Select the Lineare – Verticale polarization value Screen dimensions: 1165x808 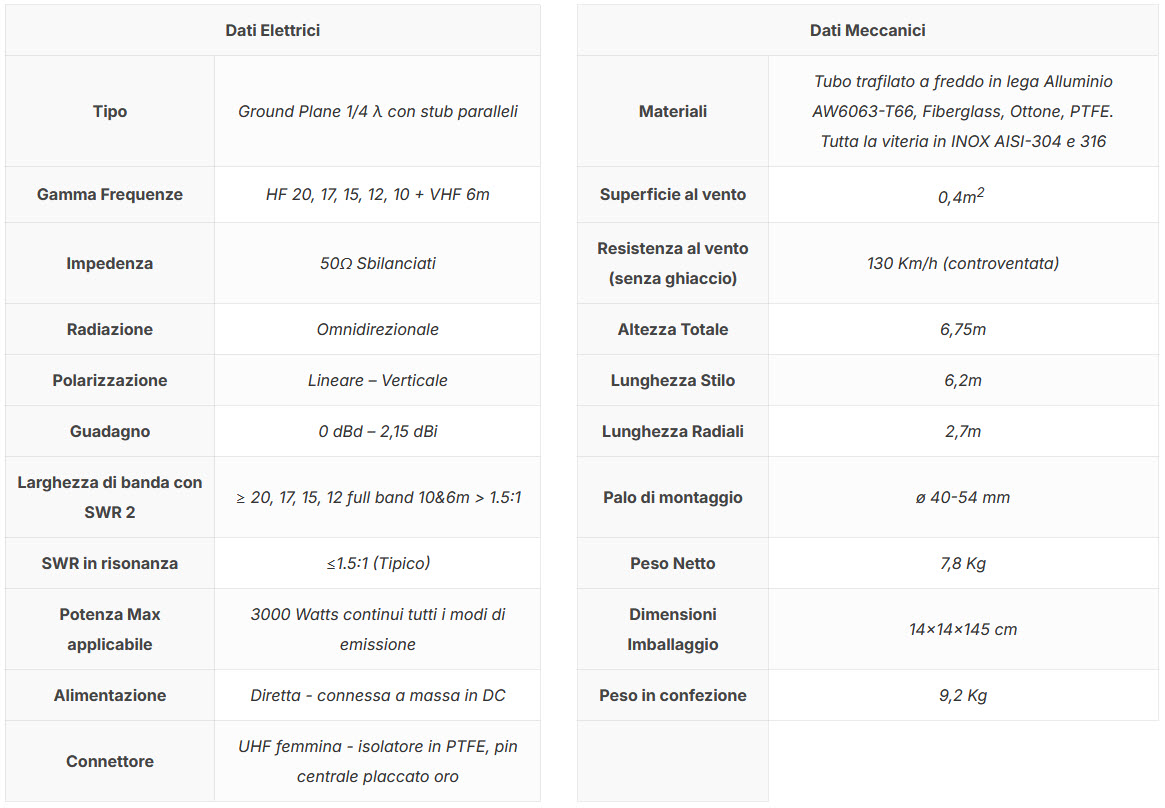(x=377, y=380)
